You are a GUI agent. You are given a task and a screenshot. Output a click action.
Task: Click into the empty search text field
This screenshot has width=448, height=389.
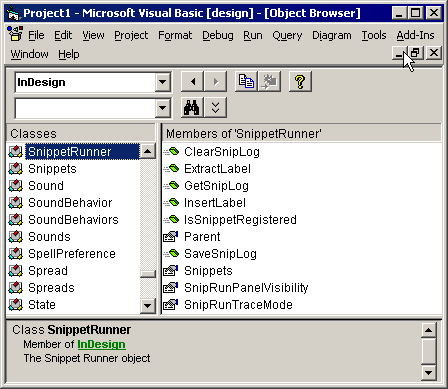[x=85, y=108]
